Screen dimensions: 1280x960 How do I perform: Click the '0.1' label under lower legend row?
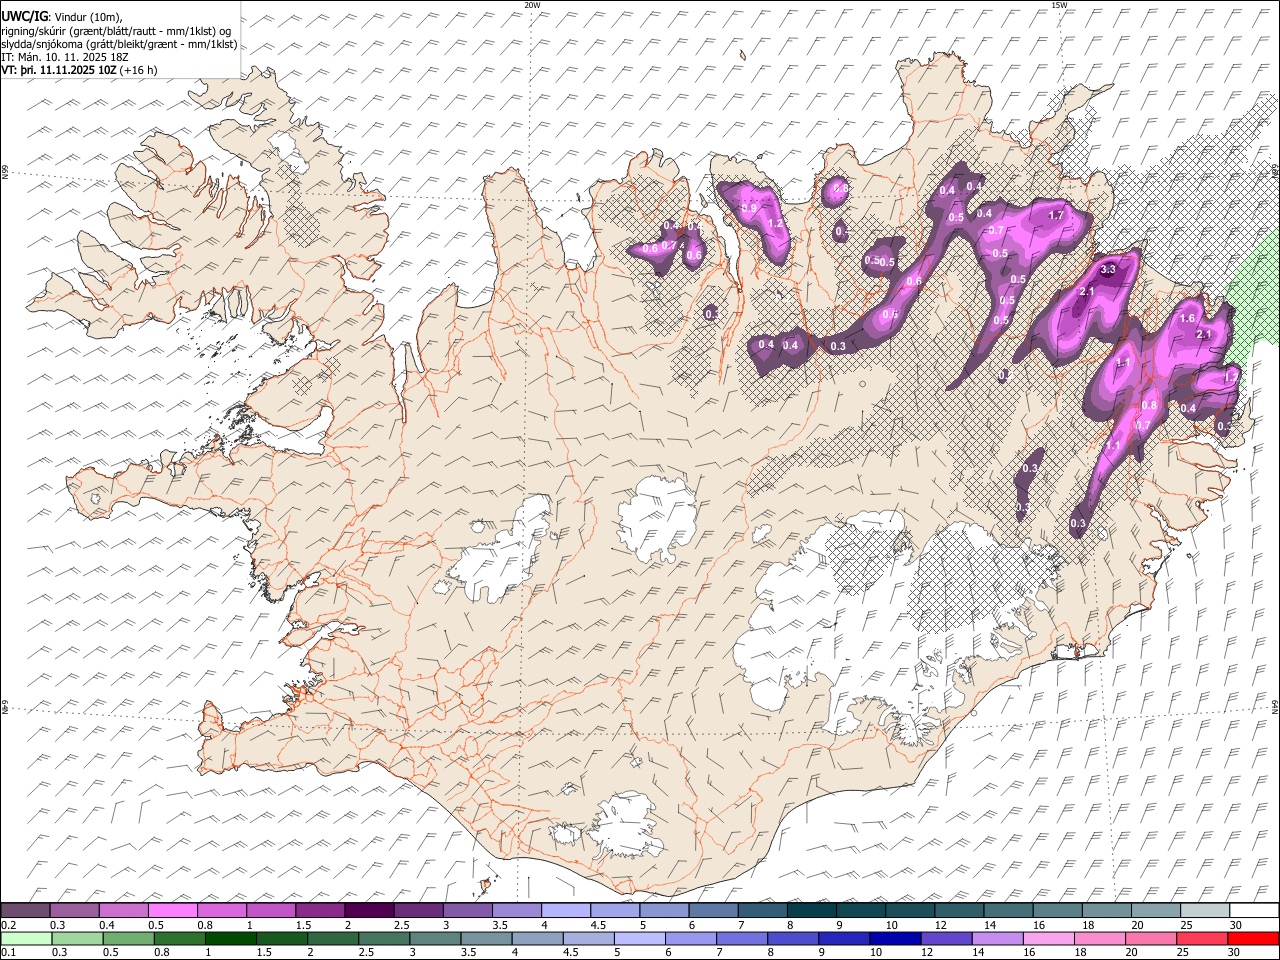coord(8,952)
